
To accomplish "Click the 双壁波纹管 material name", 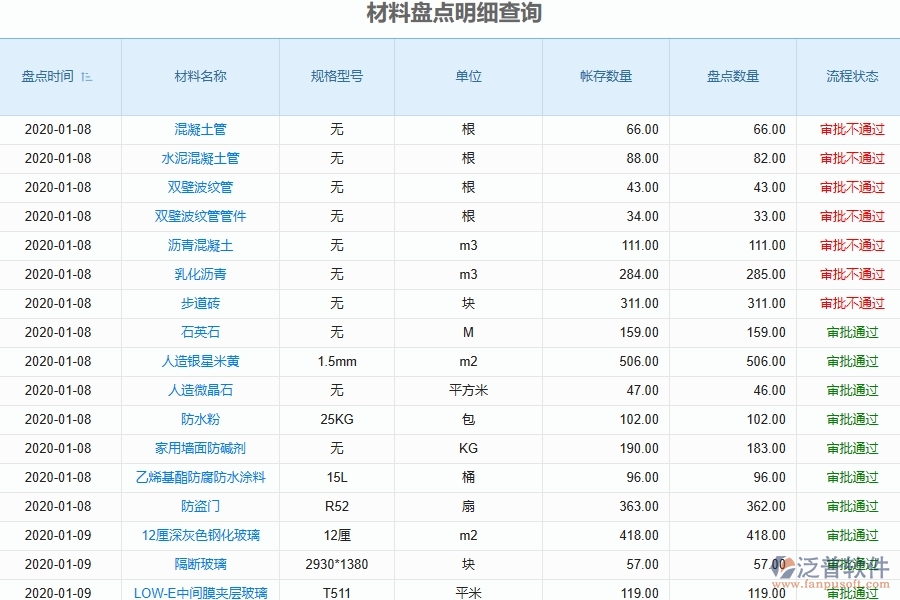I will click(x=198, y=187).
